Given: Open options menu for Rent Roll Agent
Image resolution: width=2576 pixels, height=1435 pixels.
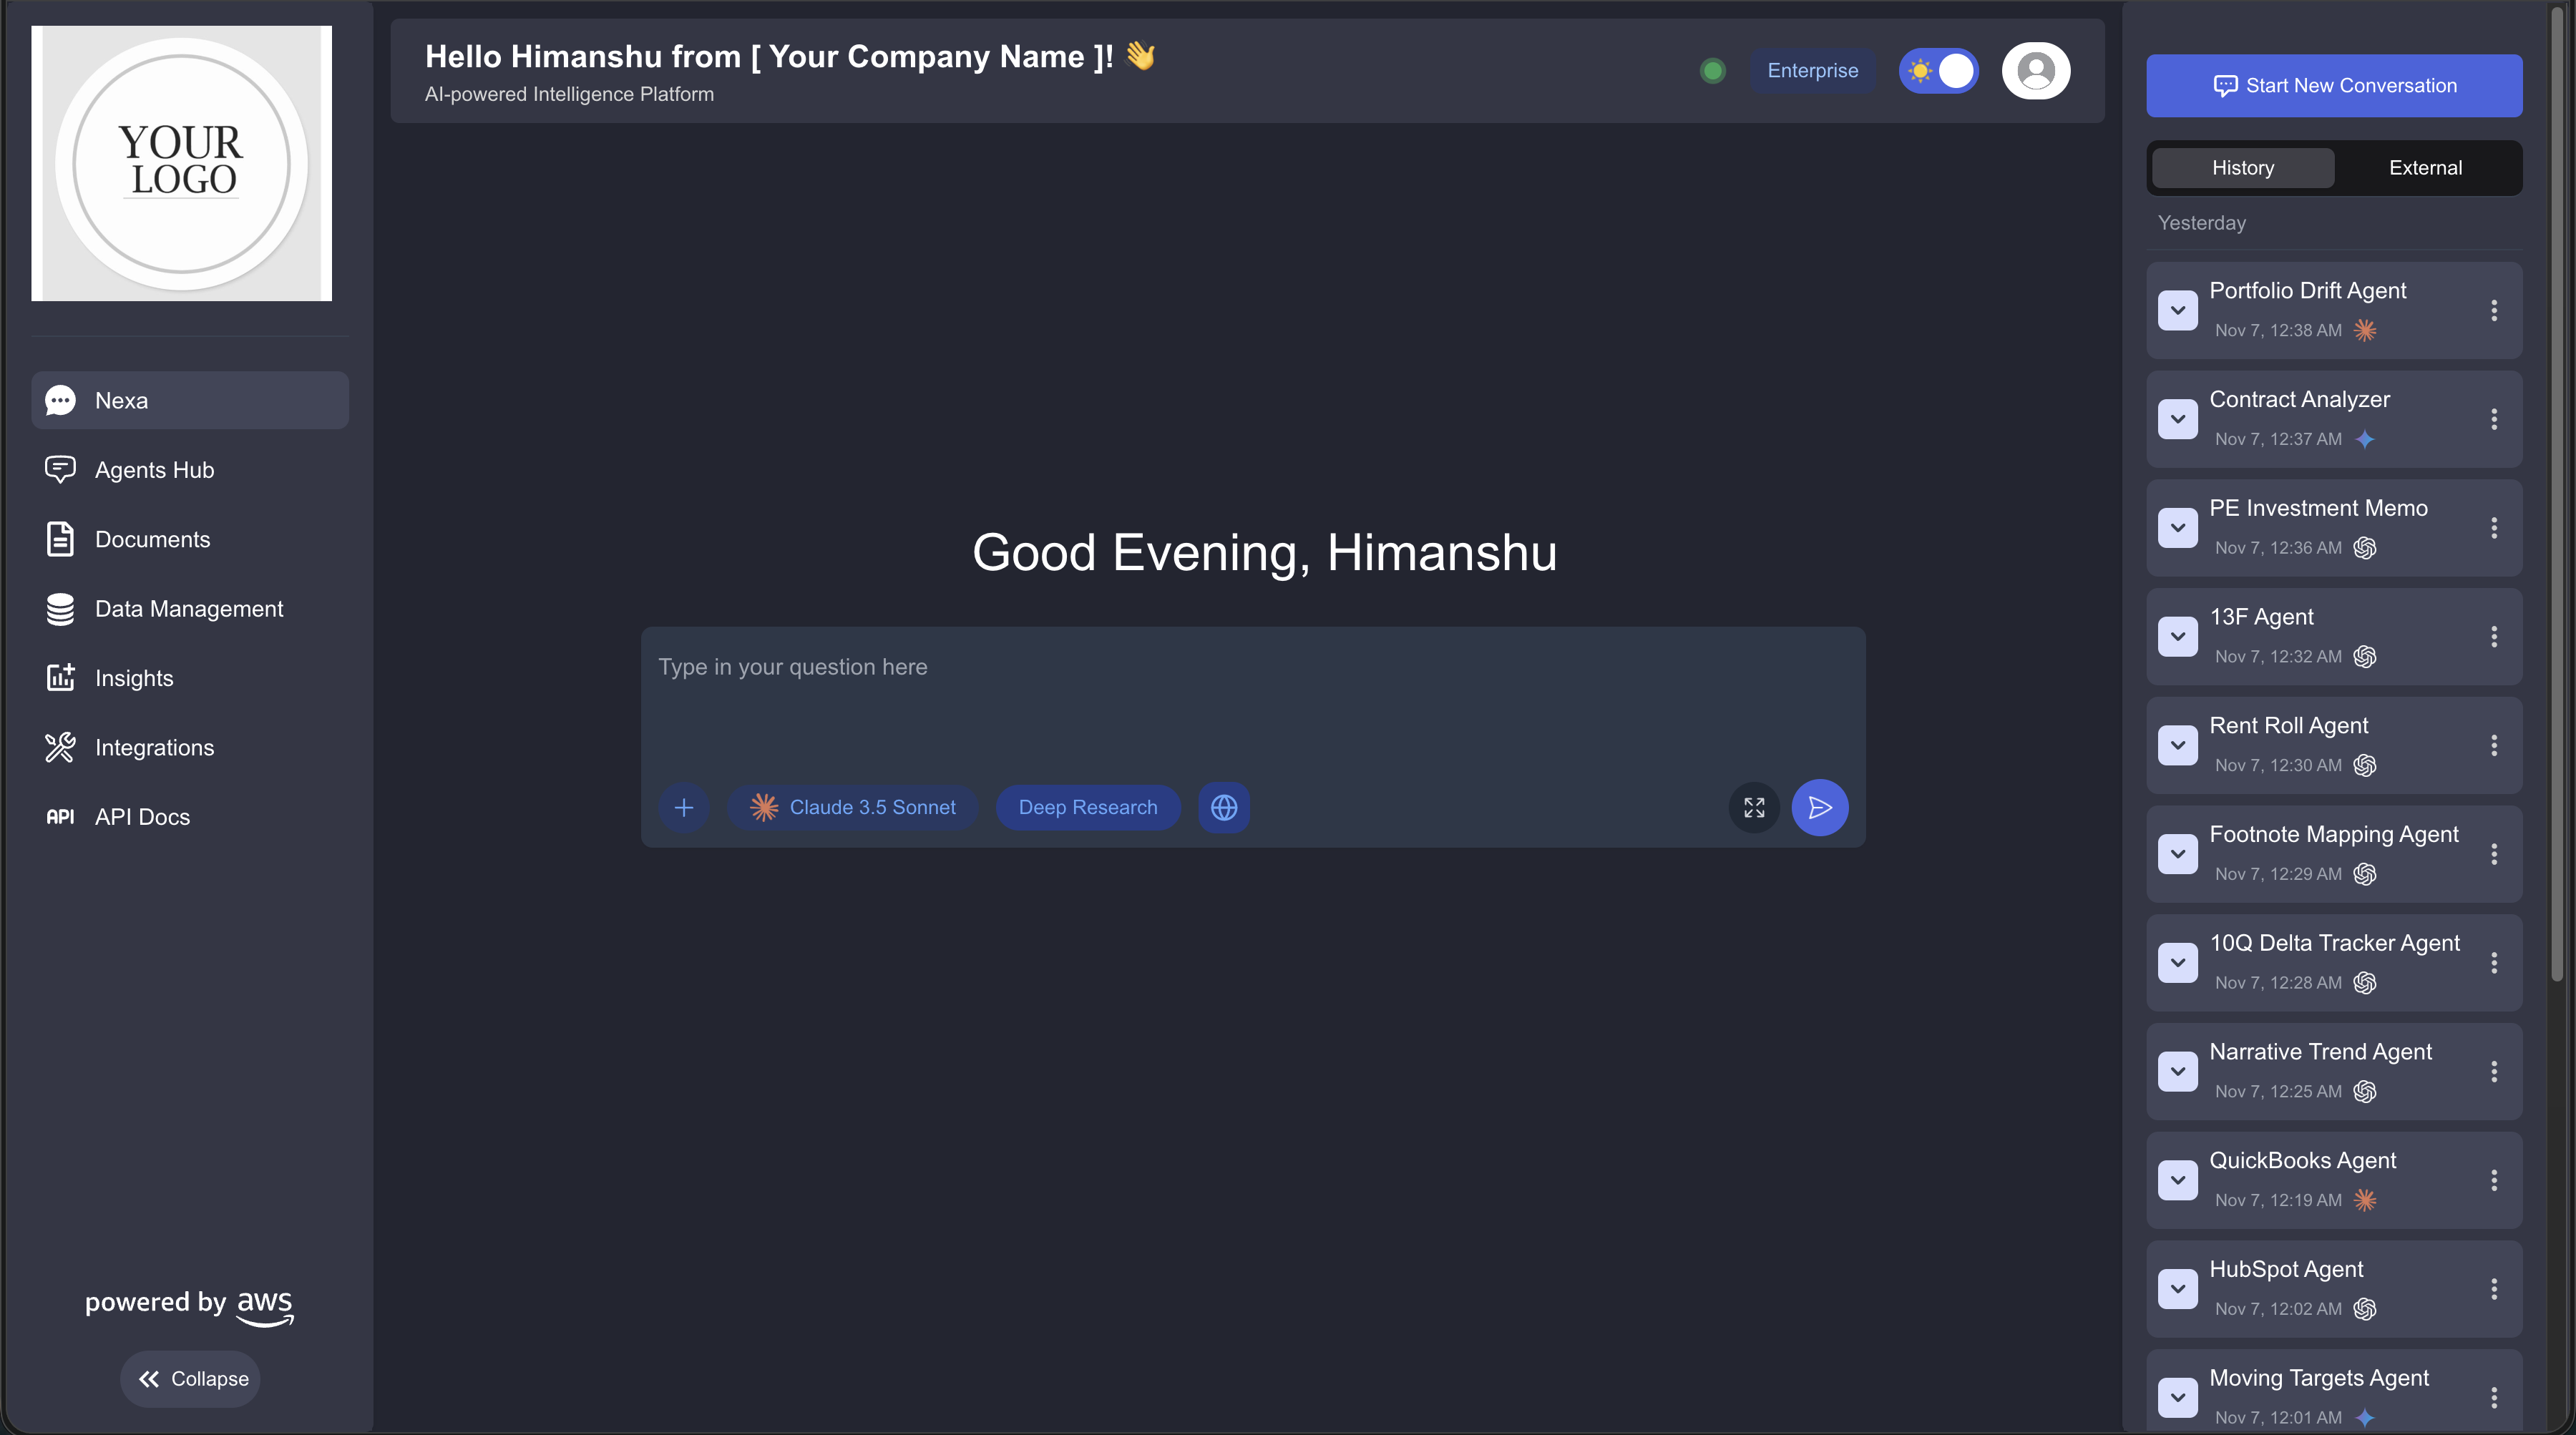Looking at the screenshot, I should pyautogui.click(x=2494, y=746).
